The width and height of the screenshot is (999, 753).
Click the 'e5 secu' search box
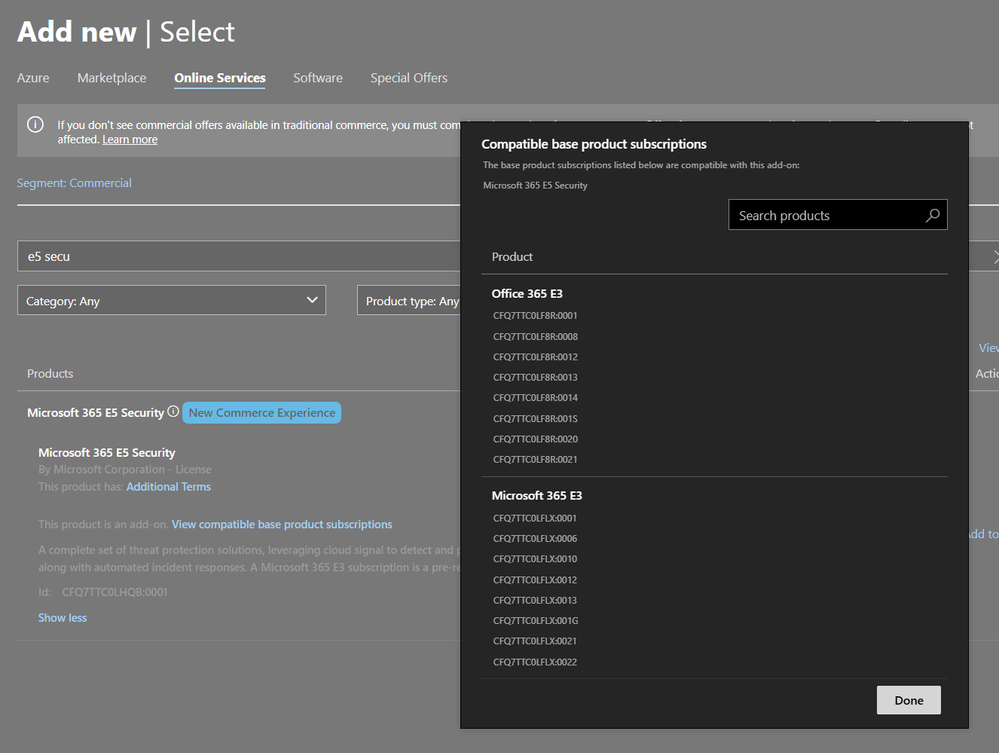pyautogui.click(x=239, y=256)
